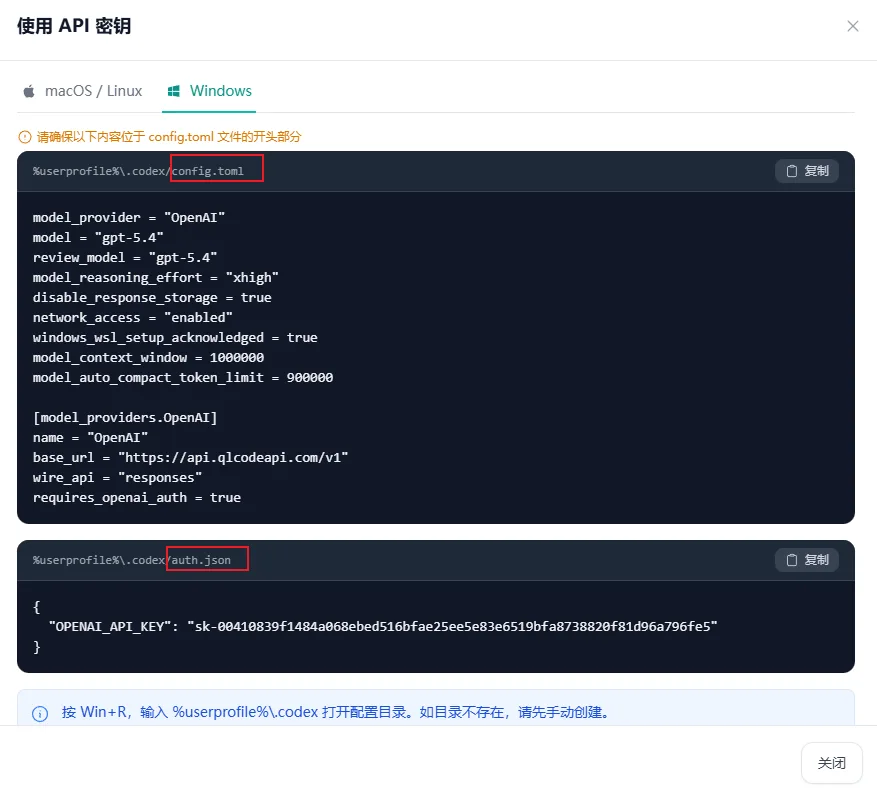This screenshot has width=877, height=794.
Task: Click the 关闭 button at the bottom
Action: point(832,763)
